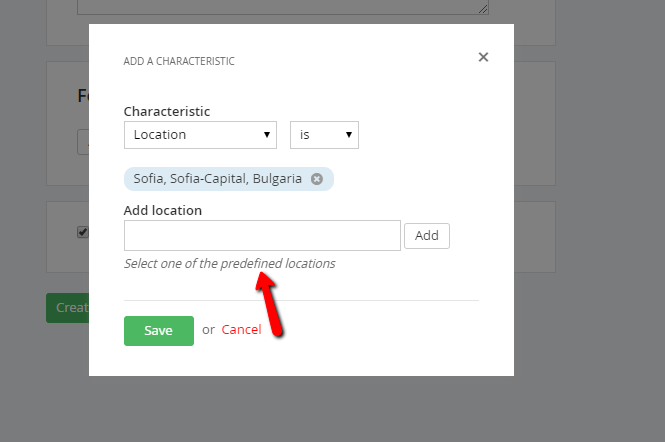Click the Add button next to location field
This screenshot has height=442, width=665.
pyautogui.click(x=427, y=236)
